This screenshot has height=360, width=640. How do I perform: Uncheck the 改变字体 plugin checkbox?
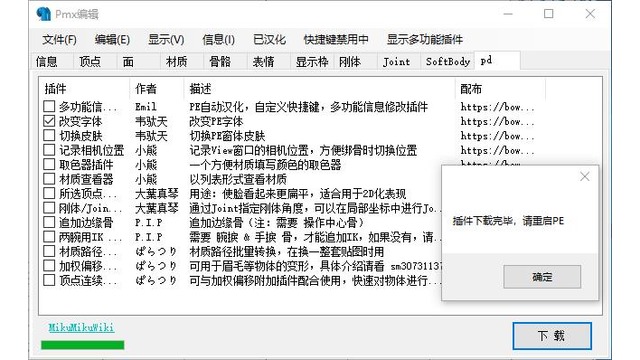coord(49,121)
